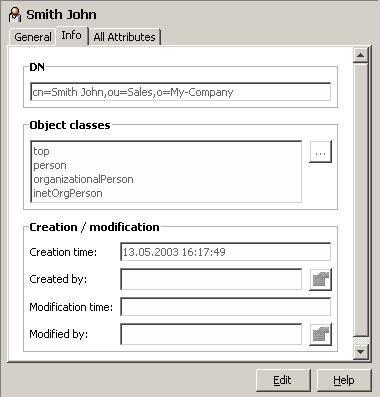Click the 'Created by:' label
The height and width of the screenshot is (397, 380).
[x=58, y=279]
